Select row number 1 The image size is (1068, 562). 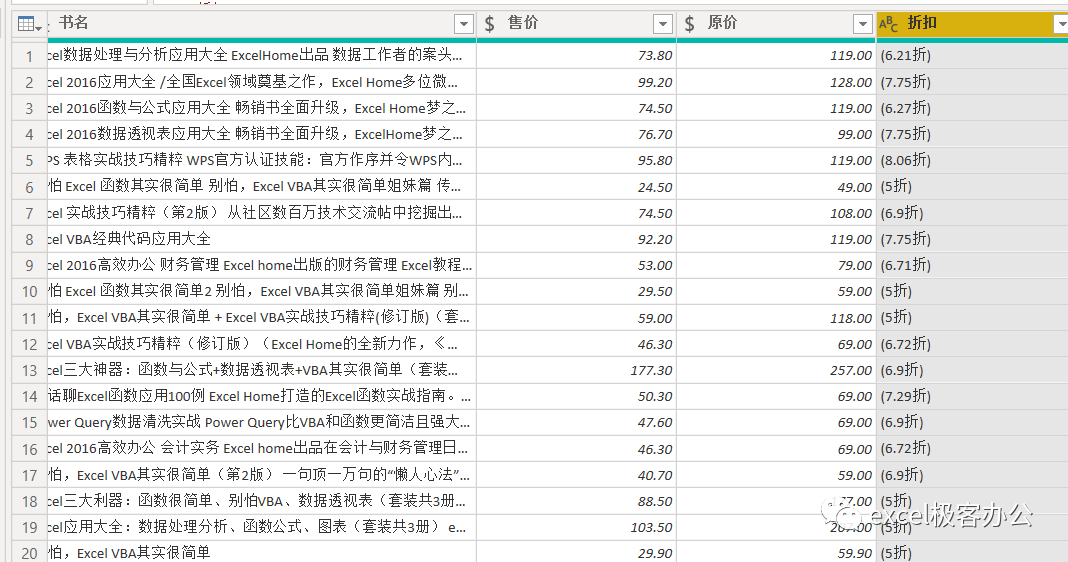(29, 56)
